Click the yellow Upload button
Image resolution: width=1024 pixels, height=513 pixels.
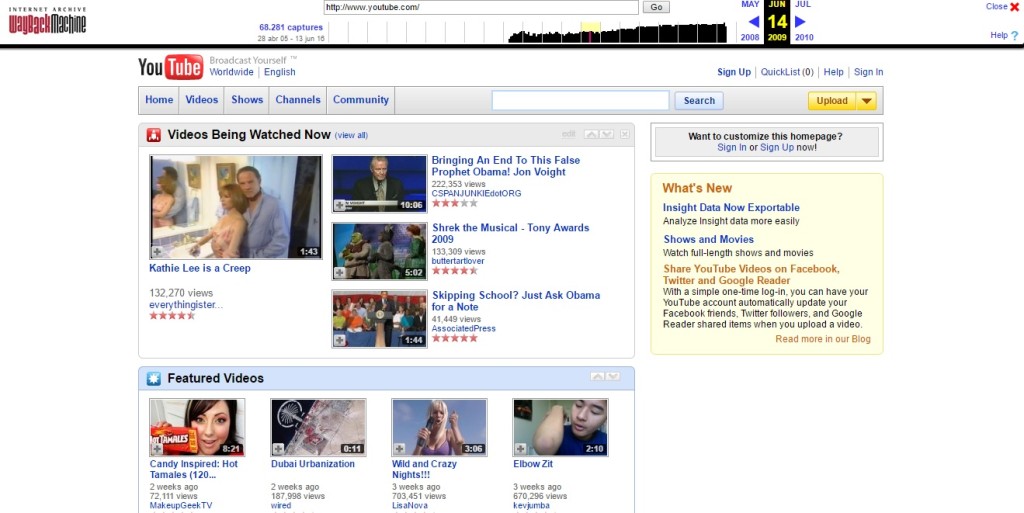click(833, 101)
